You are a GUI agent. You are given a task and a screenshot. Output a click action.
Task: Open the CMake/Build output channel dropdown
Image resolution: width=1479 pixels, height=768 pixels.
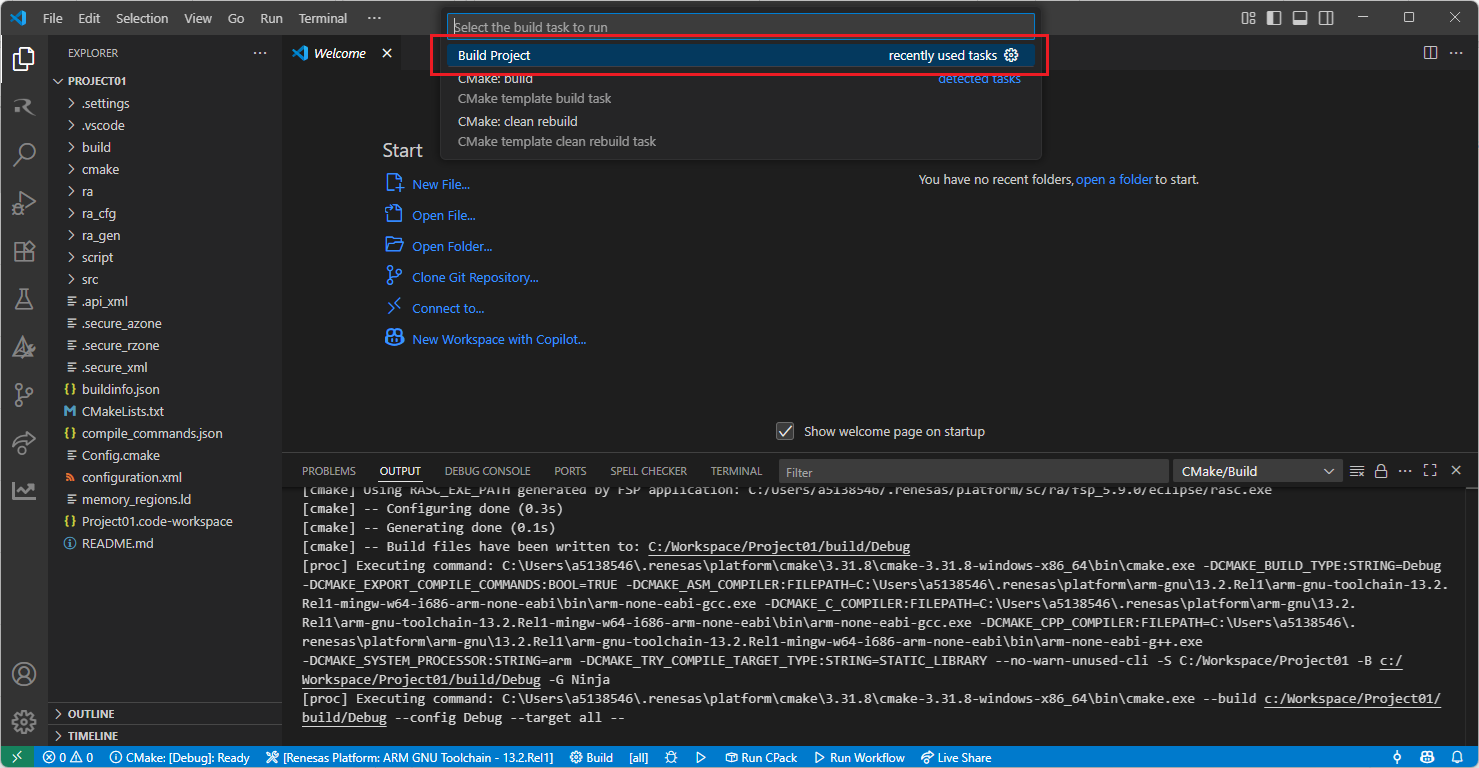click(1257, 471)
